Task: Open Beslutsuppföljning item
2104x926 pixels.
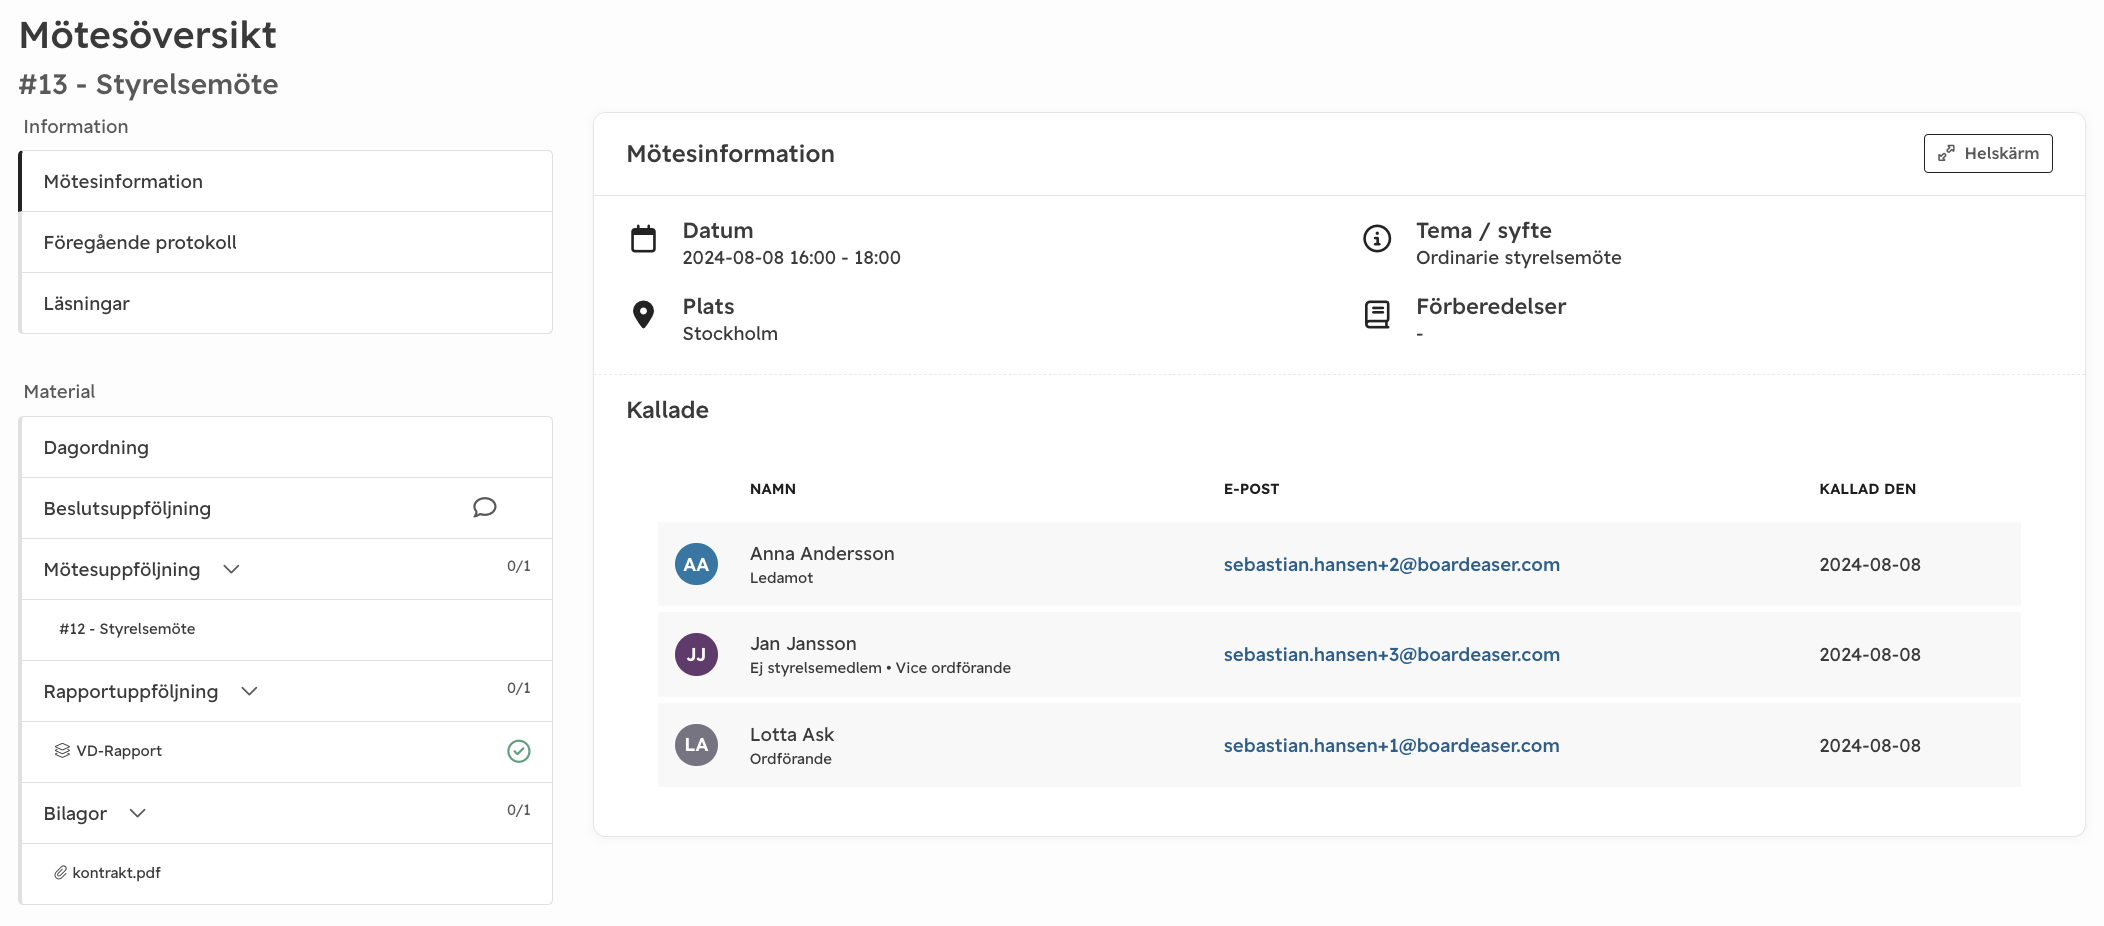Action: (x=287, y=508)
